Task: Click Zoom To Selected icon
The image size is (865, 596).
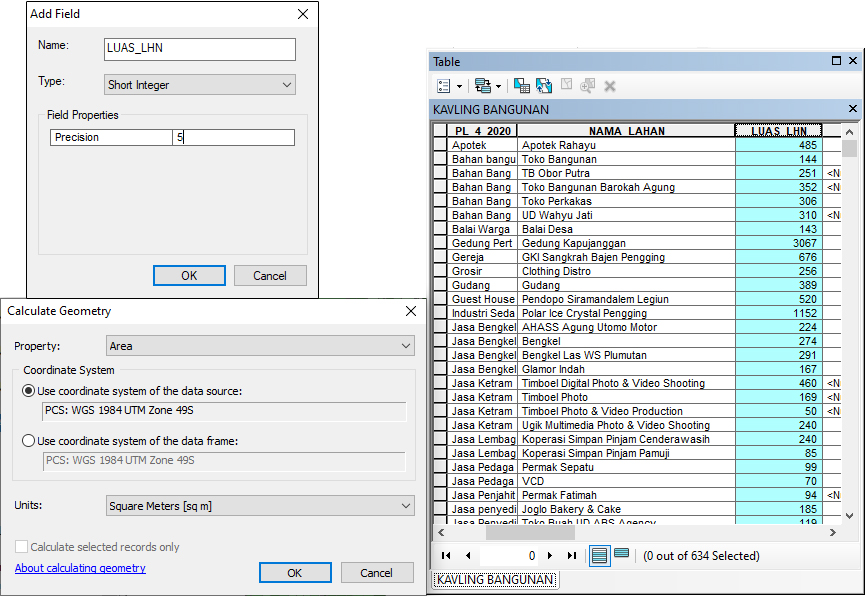Action: [x=588, y=86]
